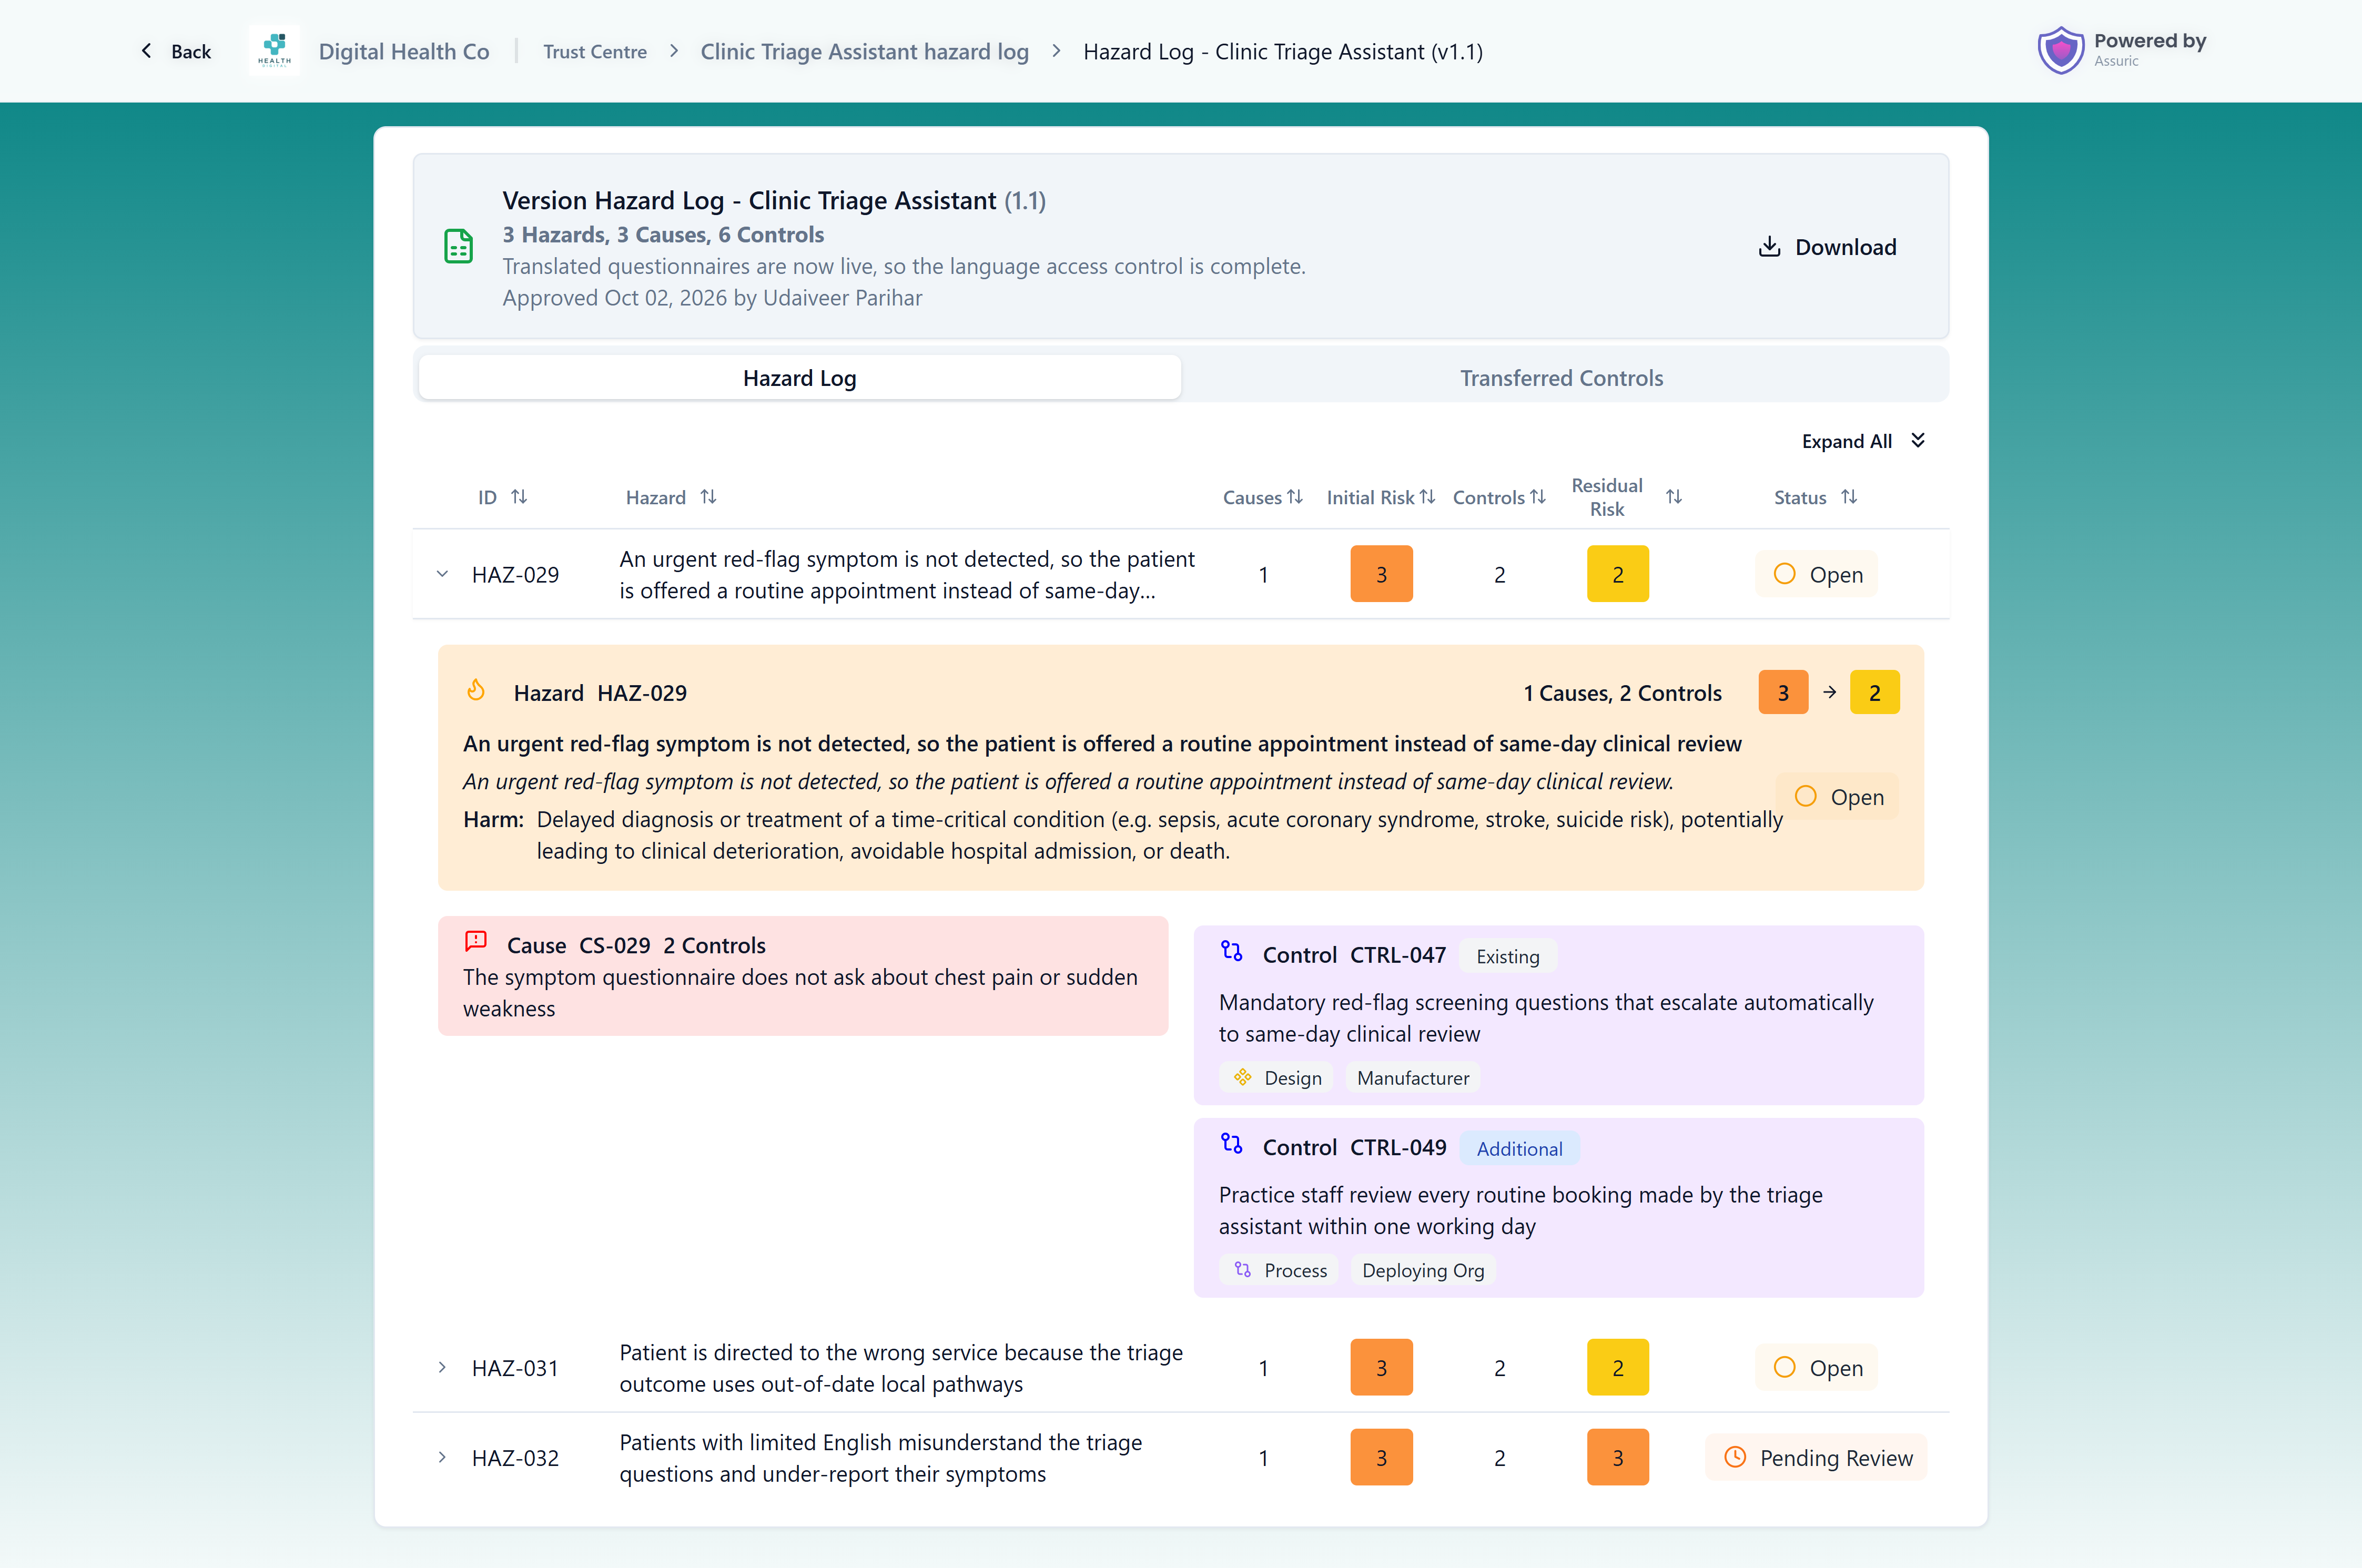Click the Manufacturer tag
2362x1568 pixels.
tap(1412, 1077)
